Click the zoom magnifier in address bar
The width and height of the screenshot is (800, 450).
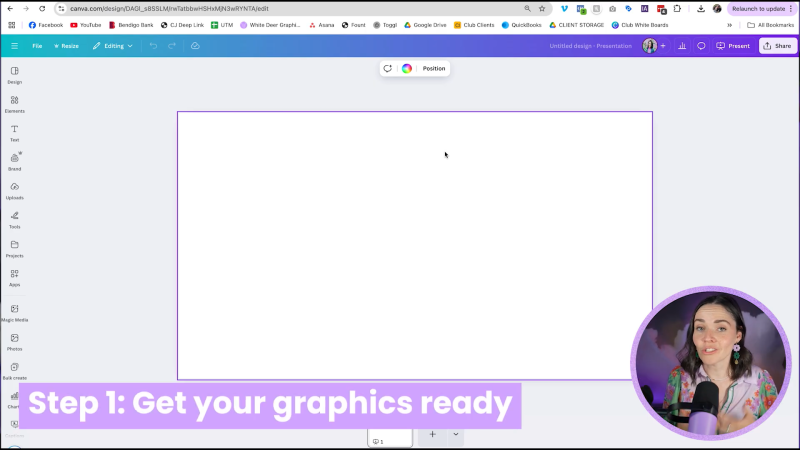click(x=527, y=9)
